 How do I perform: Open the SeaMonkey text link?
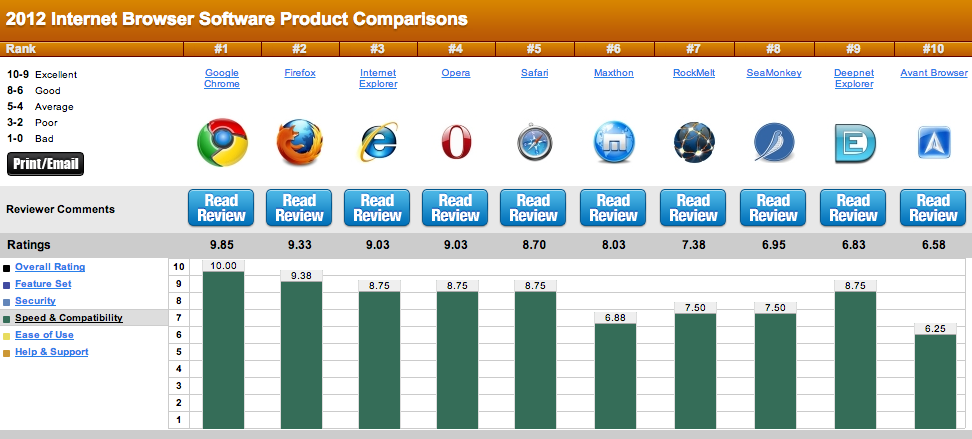(774, 73)
